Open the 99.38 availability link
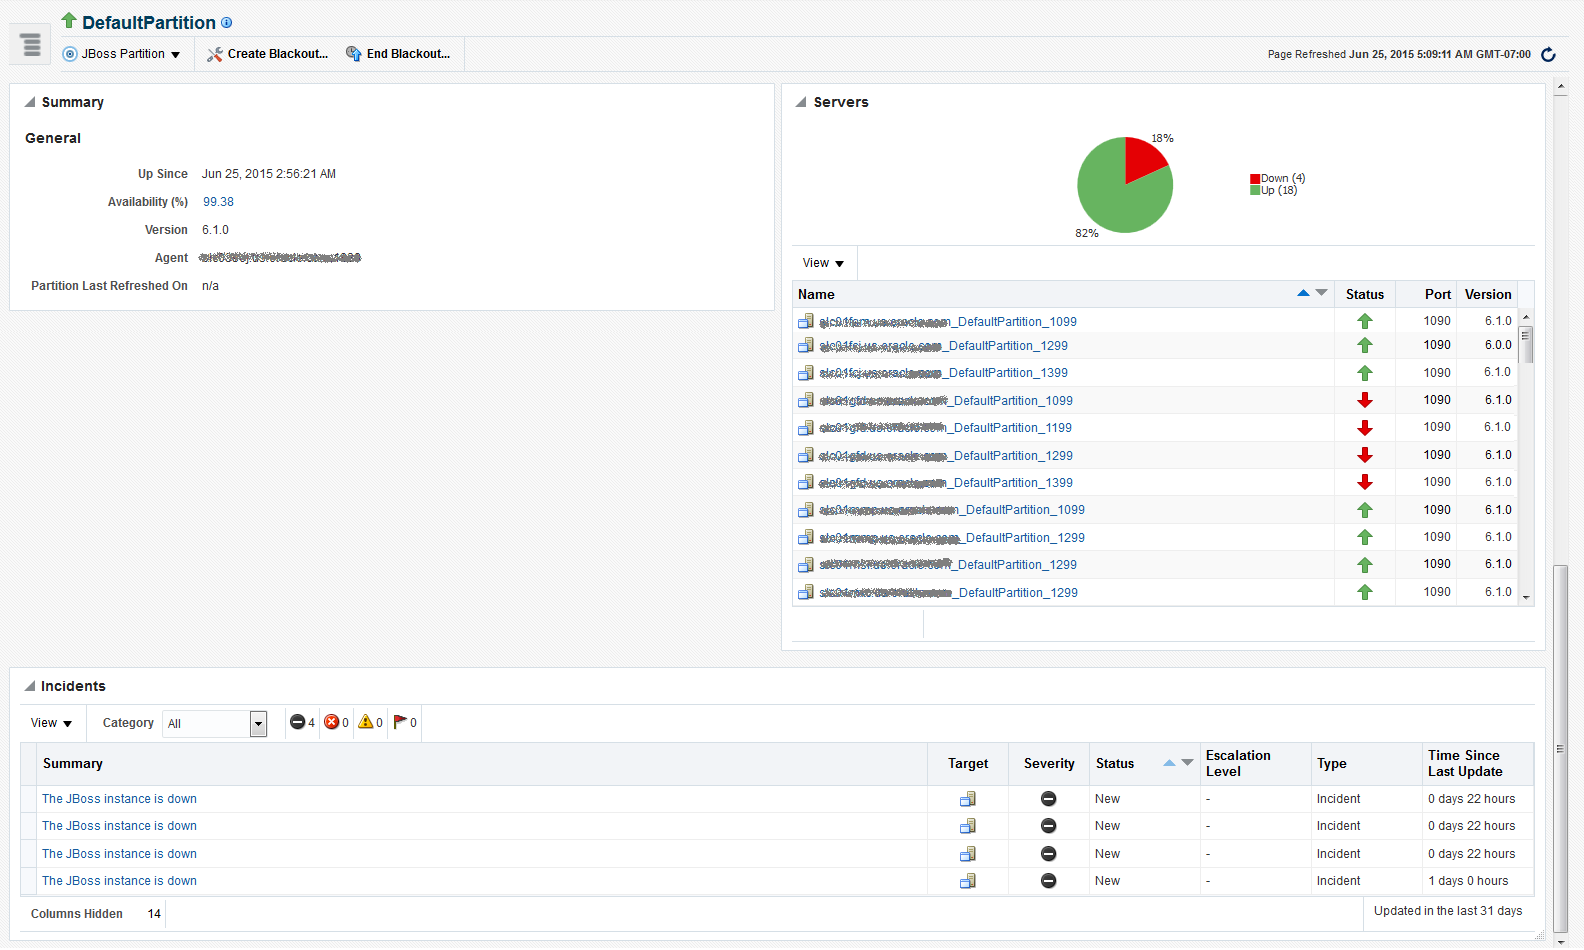Viewport: 1584px width, 950px height. click(218, 202)
